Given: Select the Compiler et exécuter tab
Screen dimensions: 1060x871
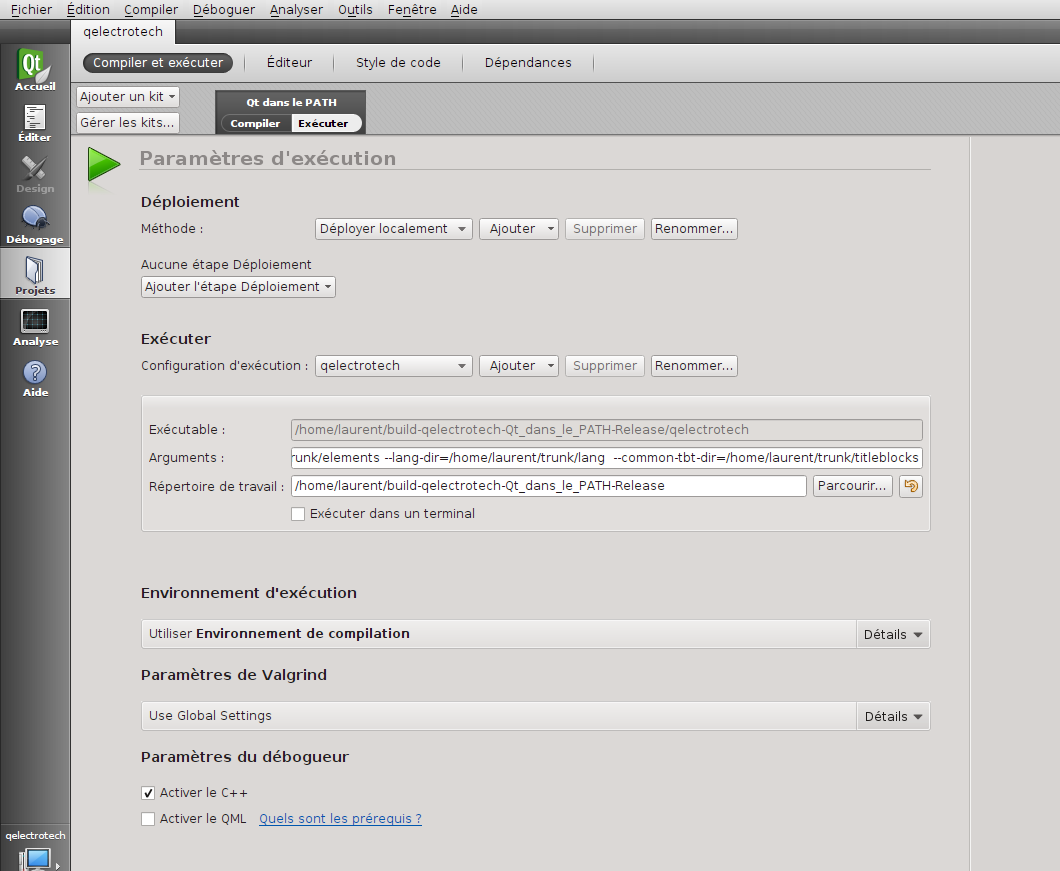Looking at the screenshot, I should (158, 63).
